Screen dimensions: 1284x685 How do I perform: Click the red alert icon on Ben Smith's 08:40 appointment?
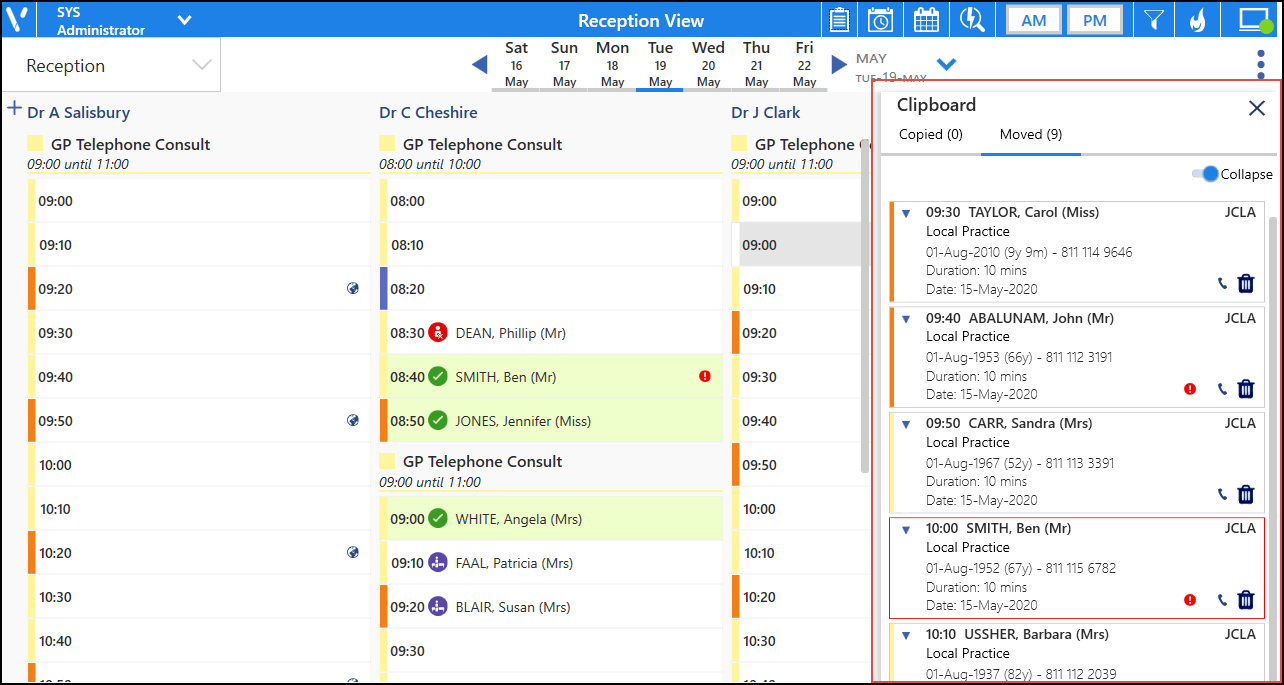(x=705, y=377)
